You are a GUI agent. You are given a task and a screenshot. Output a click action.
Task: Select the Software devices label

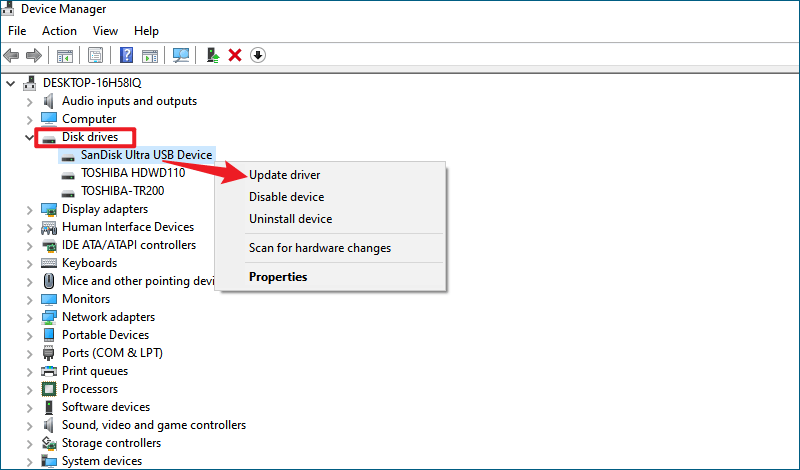(x=106, y=407)
